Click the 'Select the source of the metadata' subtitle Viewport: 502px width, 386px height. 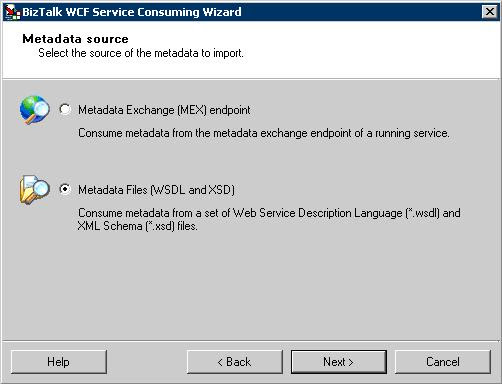coord(141,53)
